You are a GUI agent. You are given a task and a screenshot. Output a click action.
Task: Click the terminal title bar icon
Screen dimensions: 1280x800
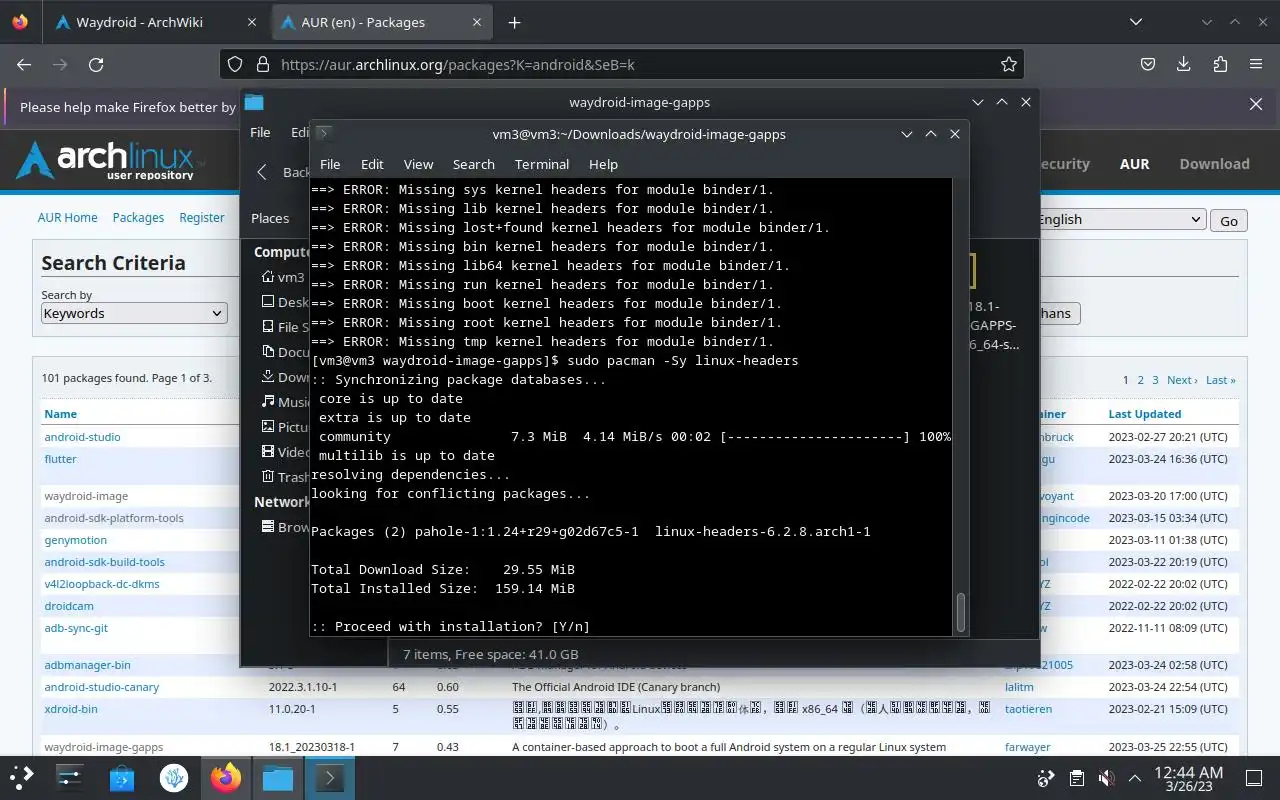coord(324,133)
